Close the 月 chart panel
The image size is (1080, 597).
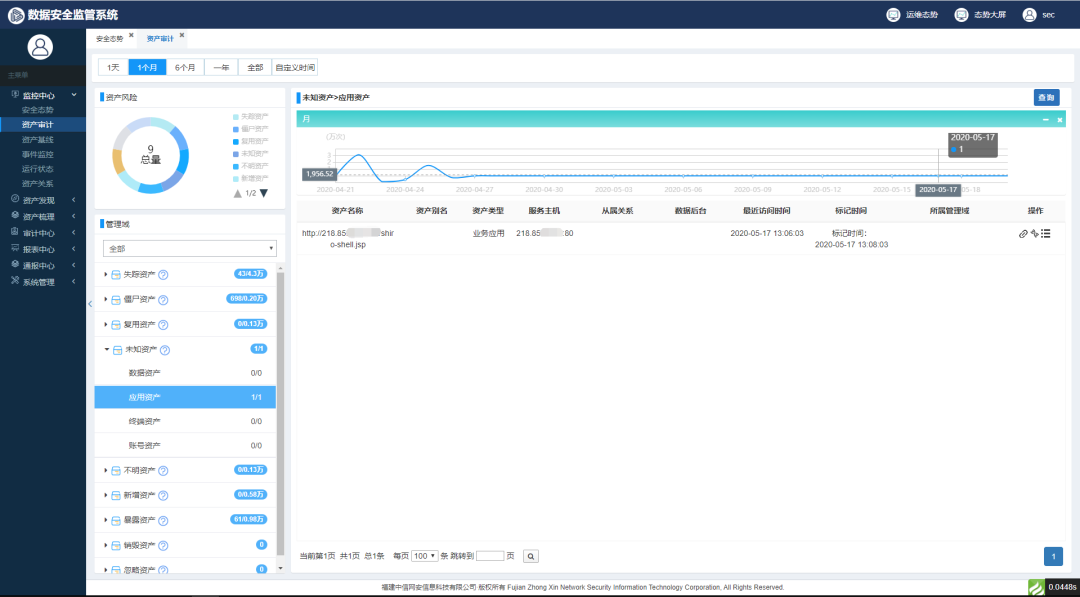1060,120
